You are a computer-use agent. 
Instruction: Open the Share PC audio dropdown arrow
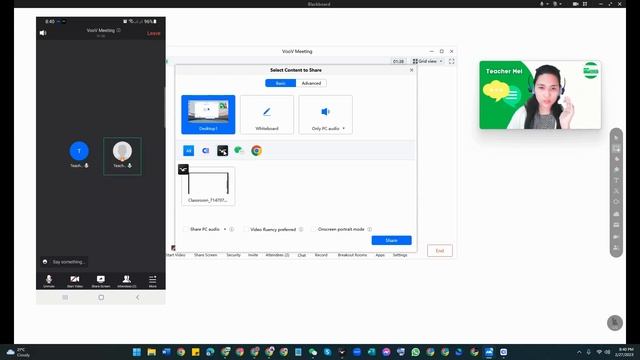[x=224, y=229]
